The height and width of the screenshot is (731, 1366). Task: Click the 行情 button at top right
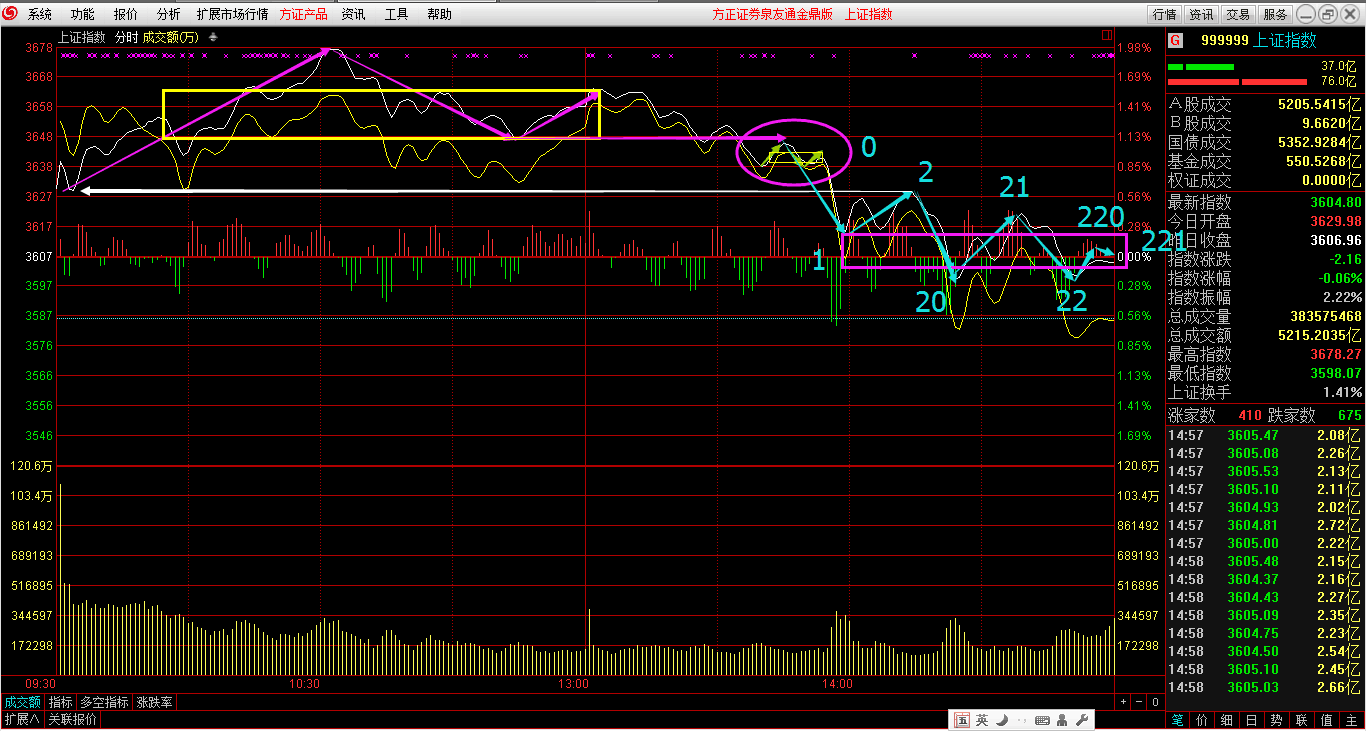[1164, 14]
